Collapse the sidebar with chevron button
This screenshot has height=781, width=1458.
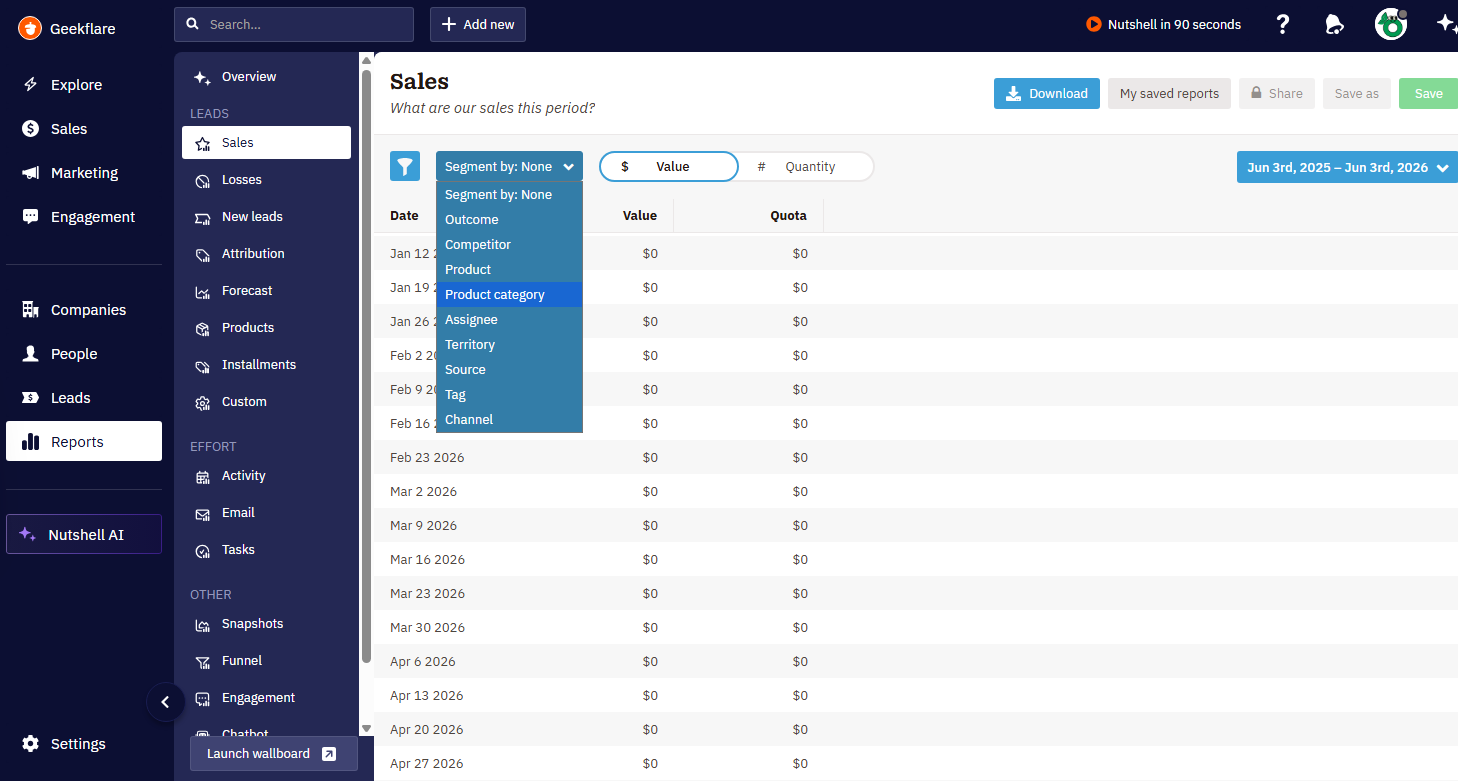[x=165, y=702]
